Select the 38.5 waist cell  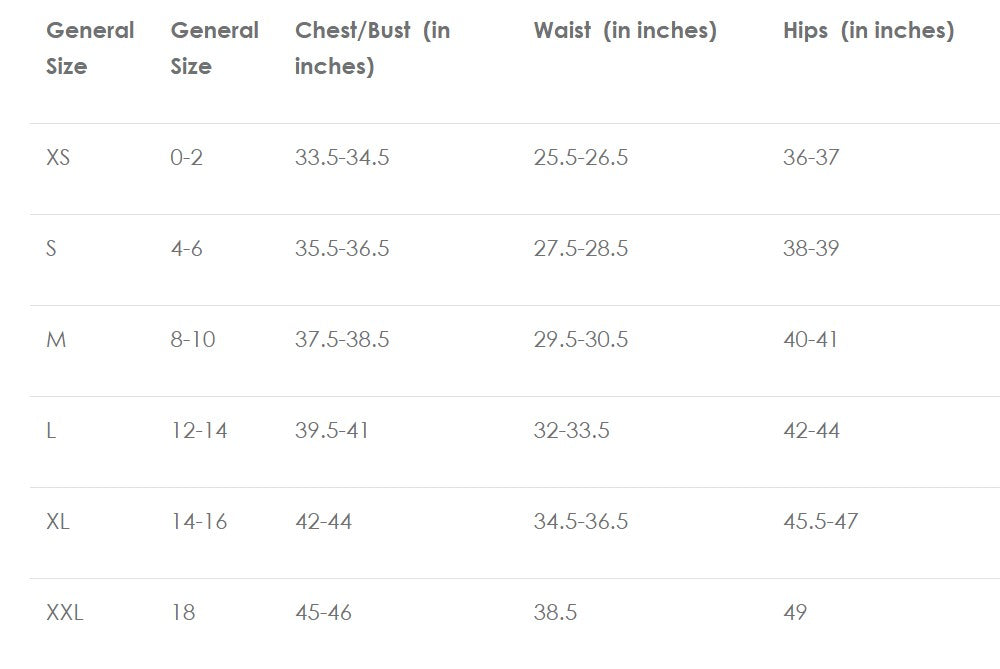555,612
